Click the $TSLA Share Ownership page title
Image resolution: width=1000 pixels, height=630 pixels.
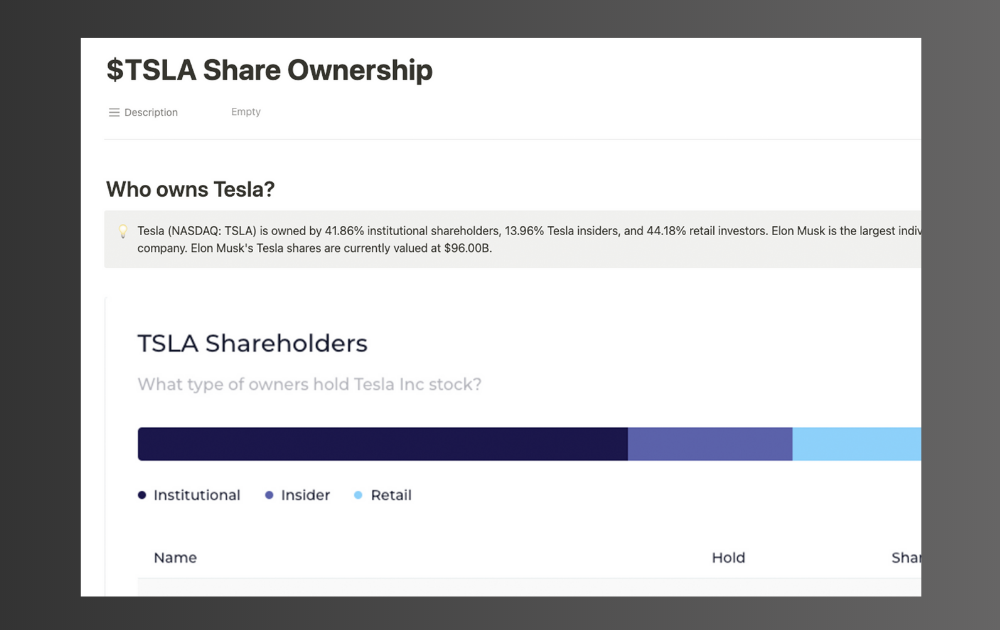(270, 70)
